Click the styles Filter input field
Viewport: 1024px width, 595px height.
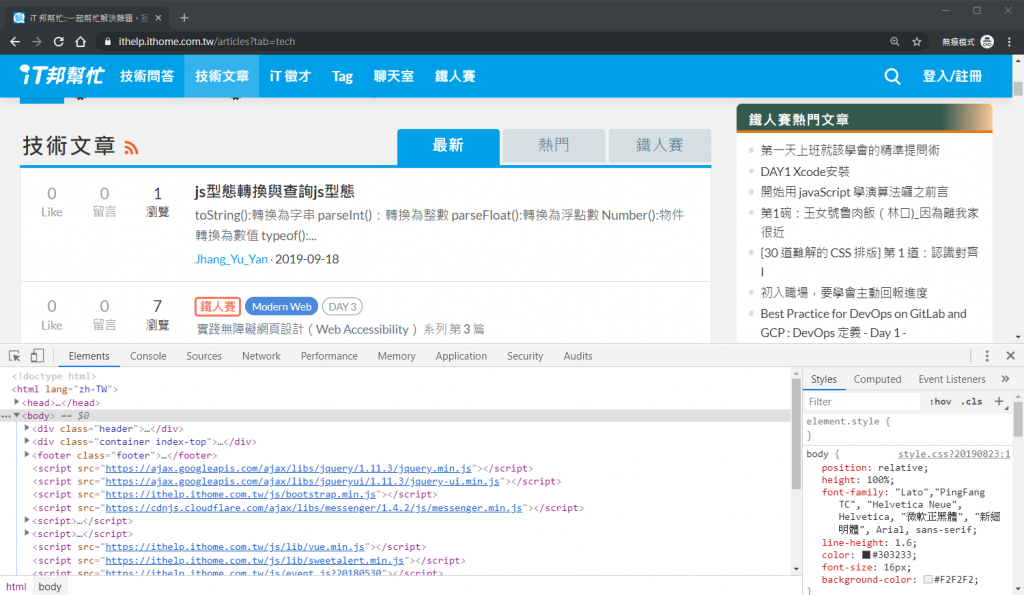click(x=862, y=402)
